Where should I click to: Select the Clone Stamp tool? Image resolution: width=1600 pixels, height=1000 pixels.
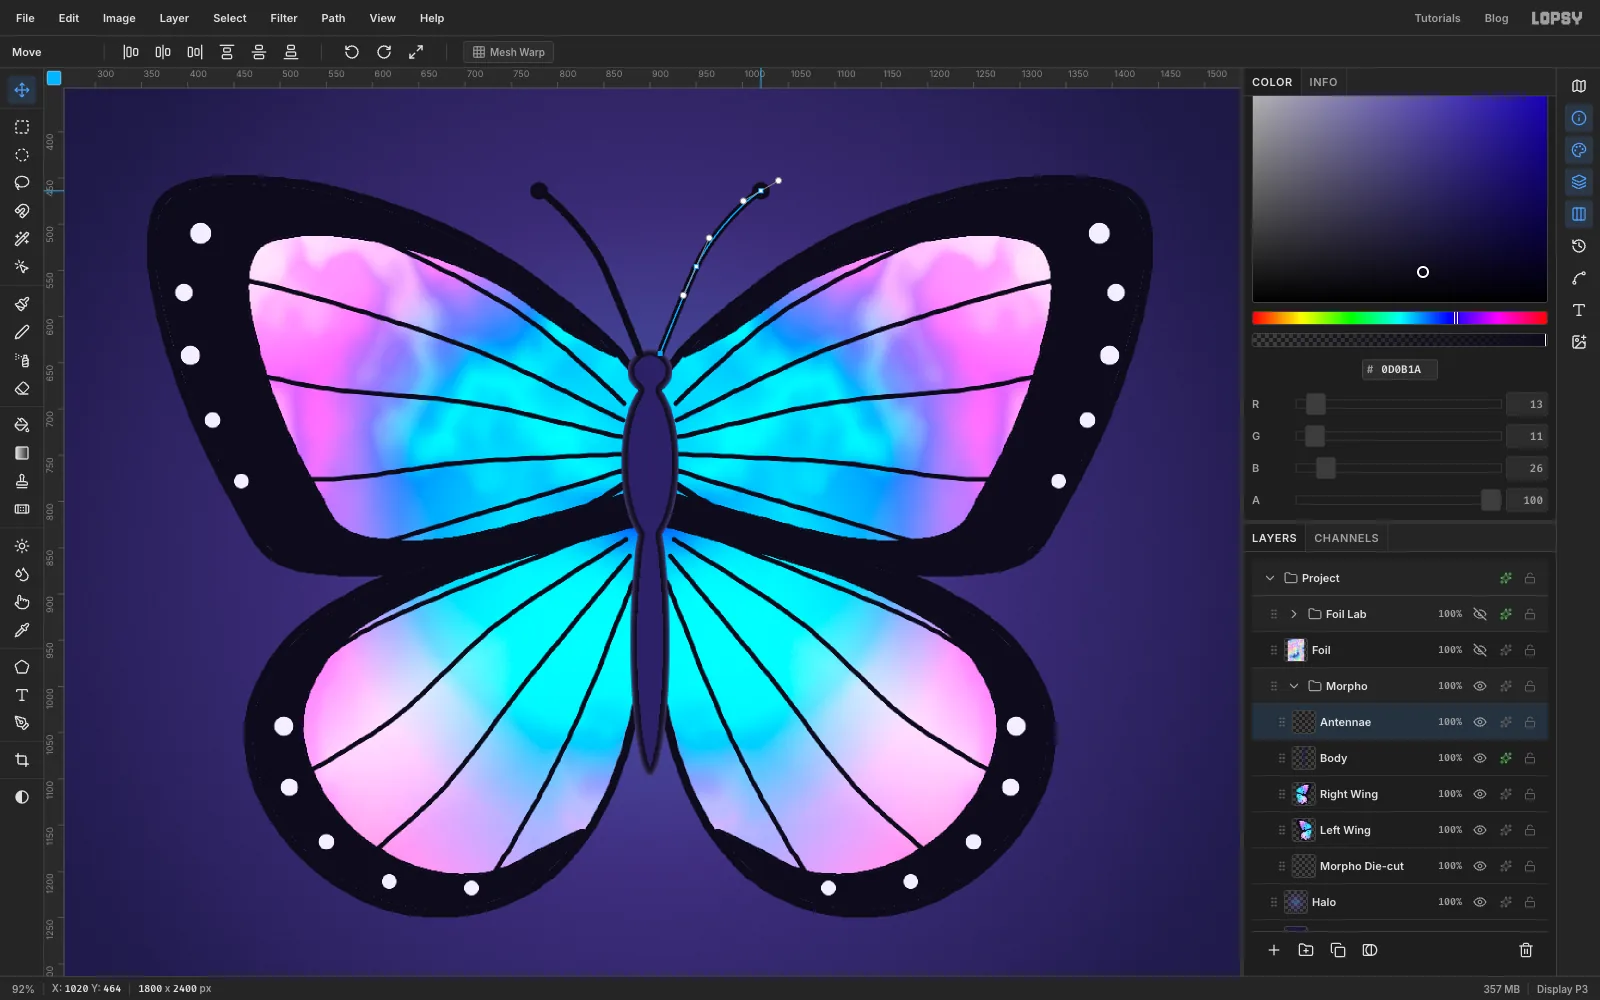tap(22, 481)
